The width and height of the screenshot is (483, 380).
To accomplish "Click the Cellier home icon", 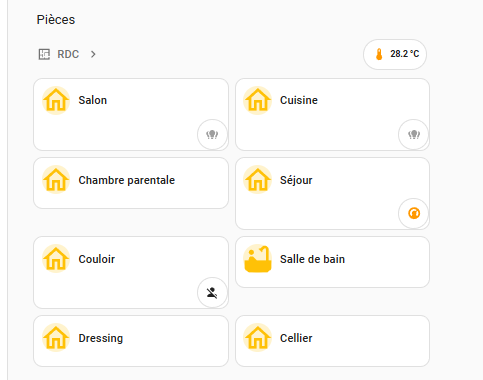I will [257, 338].
